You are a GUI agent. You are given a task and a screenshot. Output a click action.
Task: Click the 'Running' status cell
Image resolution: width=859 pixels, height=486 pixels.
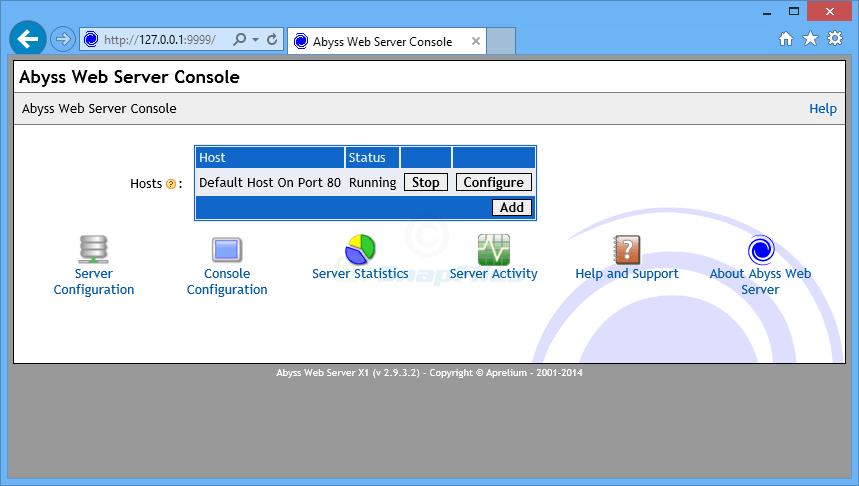click(373, 182)
